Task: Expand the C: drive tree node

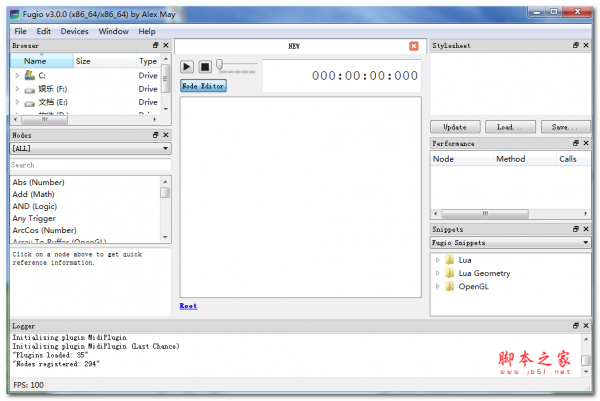Action: (x=17, y=75)
